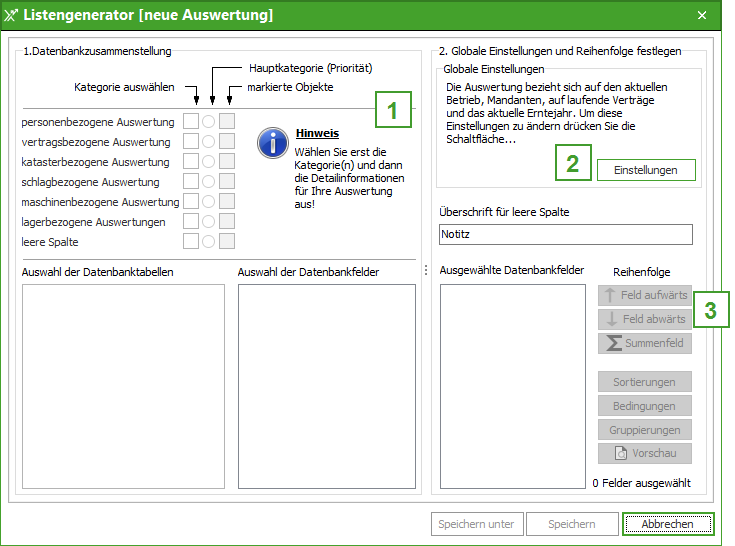This screenshot has width=735, height=546.
Task: Toggle markierte Objekte for leere Spalte
Action: (x=227, y=241)
